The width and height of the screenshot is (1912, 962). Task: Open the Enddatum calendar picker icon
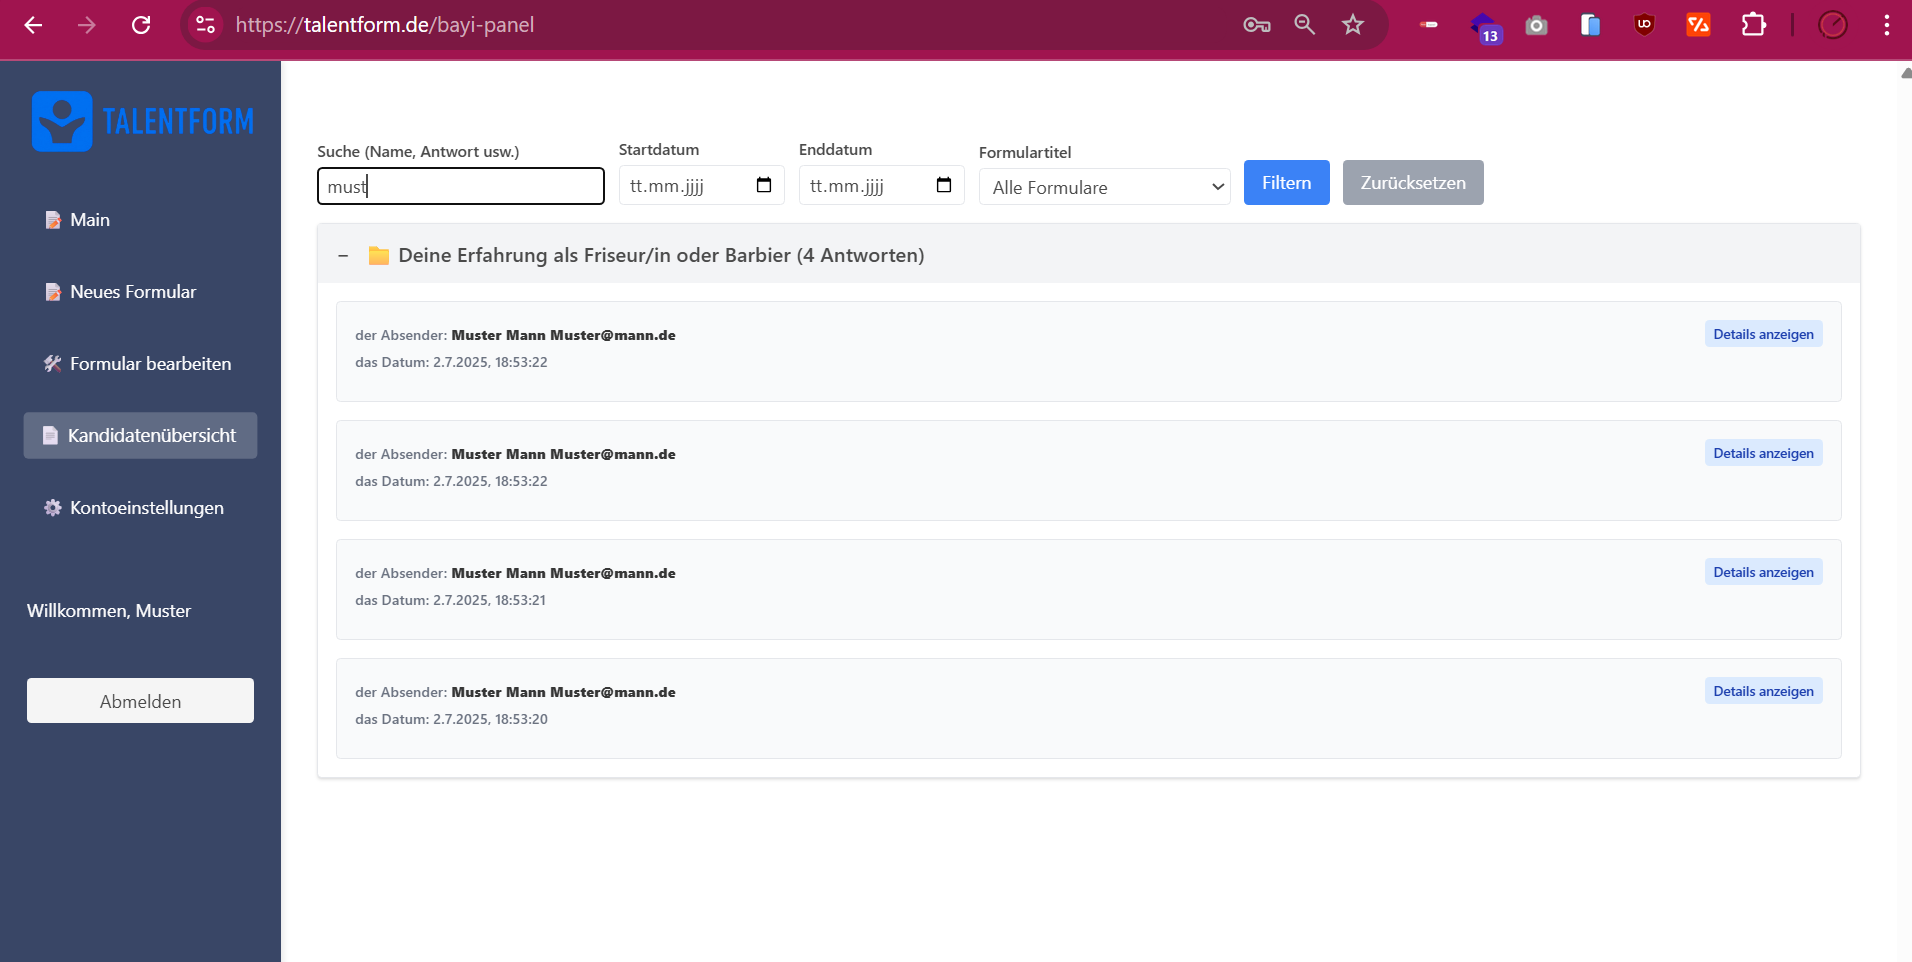coord(943,185)
